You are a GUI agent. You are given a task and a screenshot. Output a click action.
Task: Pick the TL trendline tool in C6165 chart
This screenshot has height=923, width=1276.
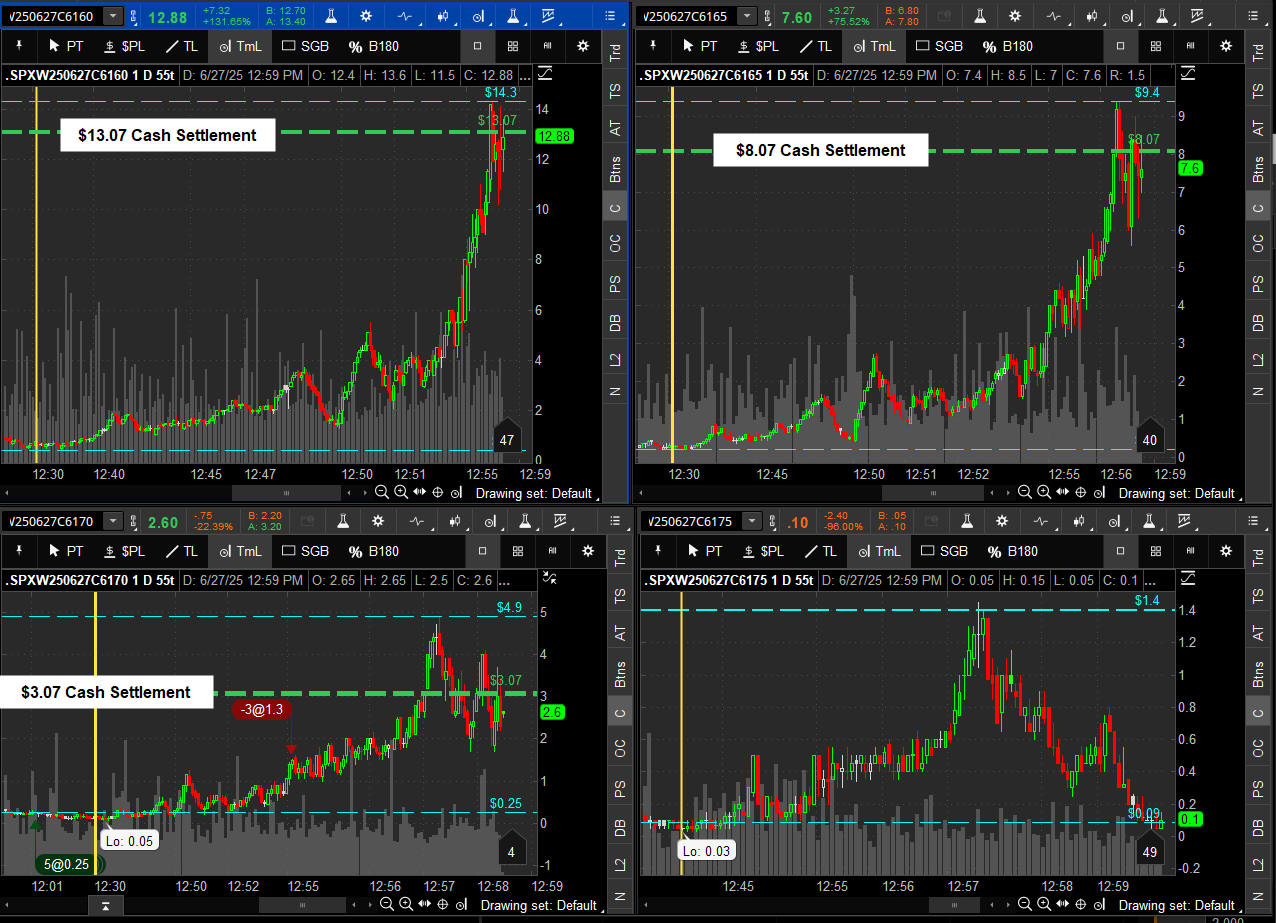[815, 46]
